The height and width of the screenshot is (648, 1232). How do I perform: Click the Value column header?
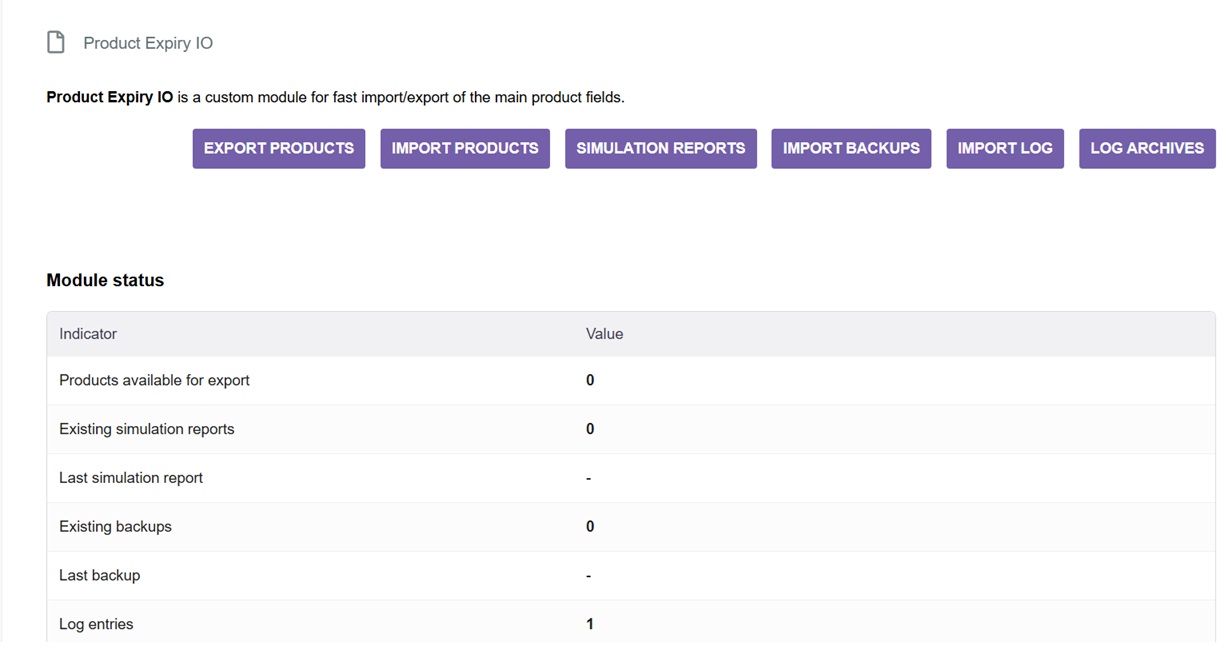[x=604, y=334]
